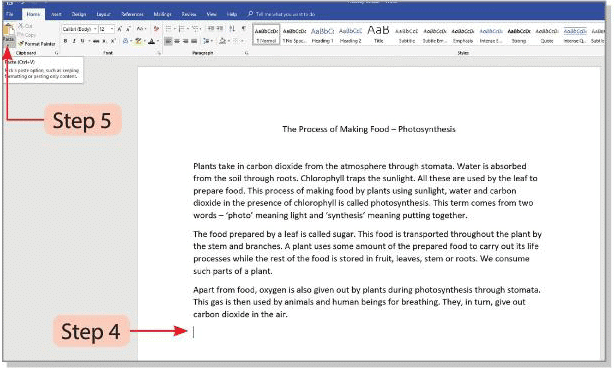Apply the Intense Quote style

point(575,34)
